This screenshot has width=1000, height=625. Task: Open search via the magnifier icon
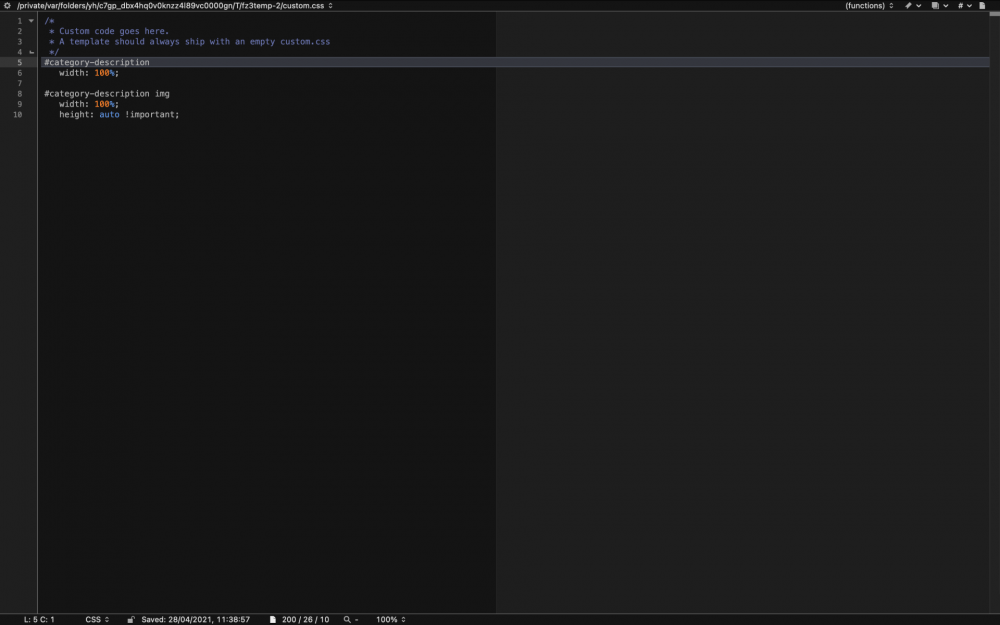(347, 619)
